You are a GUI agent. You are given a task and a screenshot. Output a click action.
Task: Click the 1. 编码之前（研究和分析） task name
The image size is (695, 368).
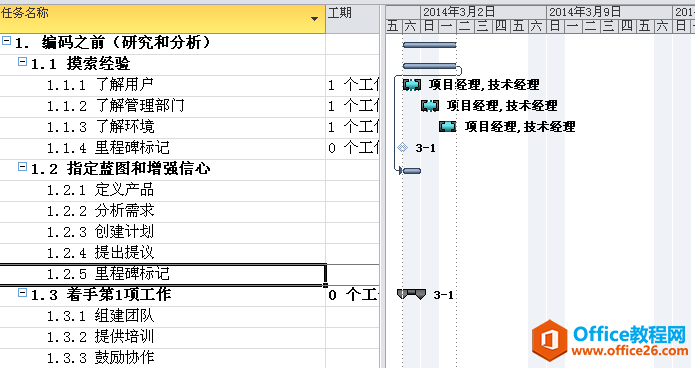113,43
